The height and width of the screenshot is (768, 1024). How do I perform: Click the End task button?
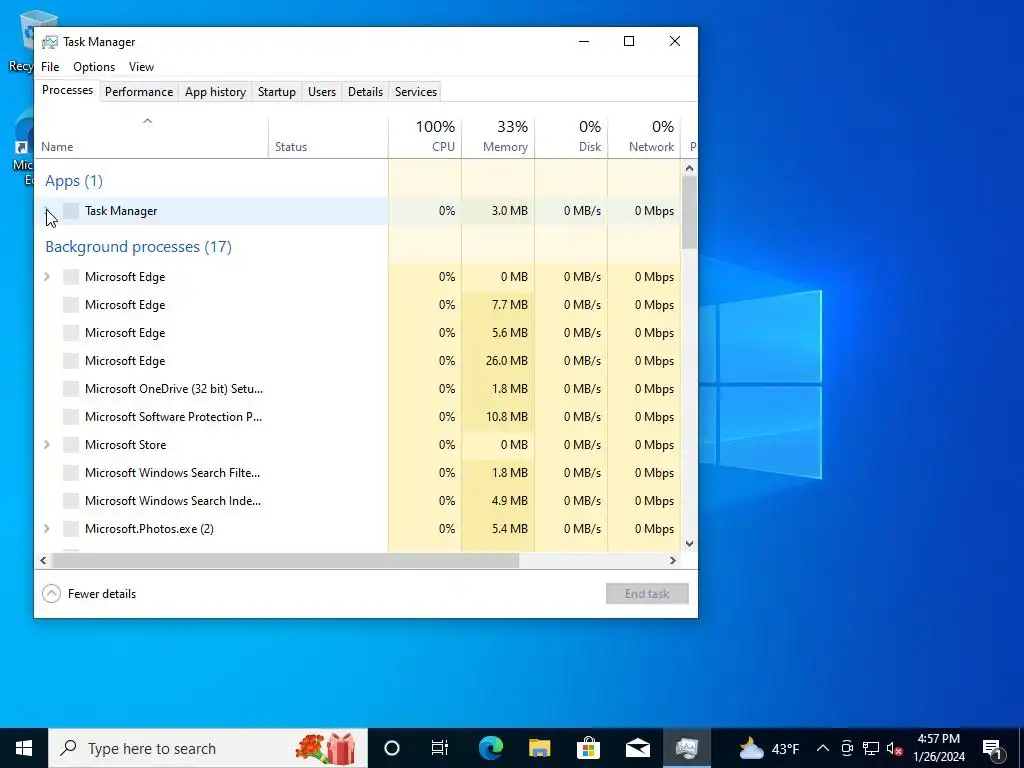(x=647, y=594)
